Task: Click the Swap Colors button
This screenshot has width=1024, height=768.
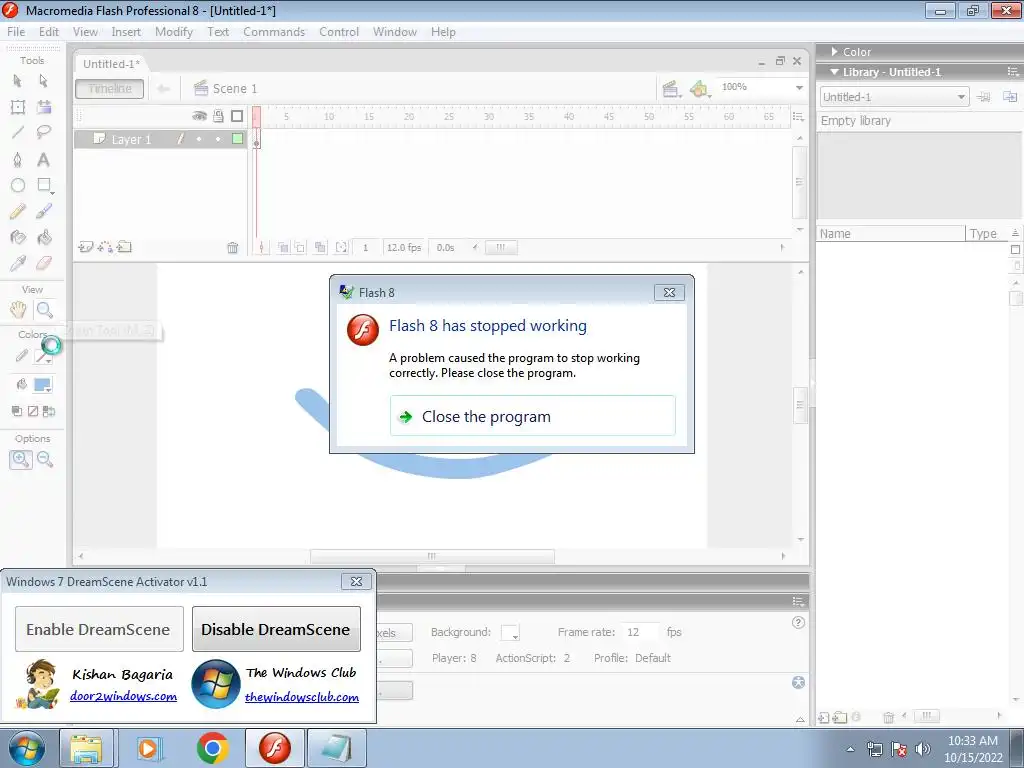Action: 48,411
